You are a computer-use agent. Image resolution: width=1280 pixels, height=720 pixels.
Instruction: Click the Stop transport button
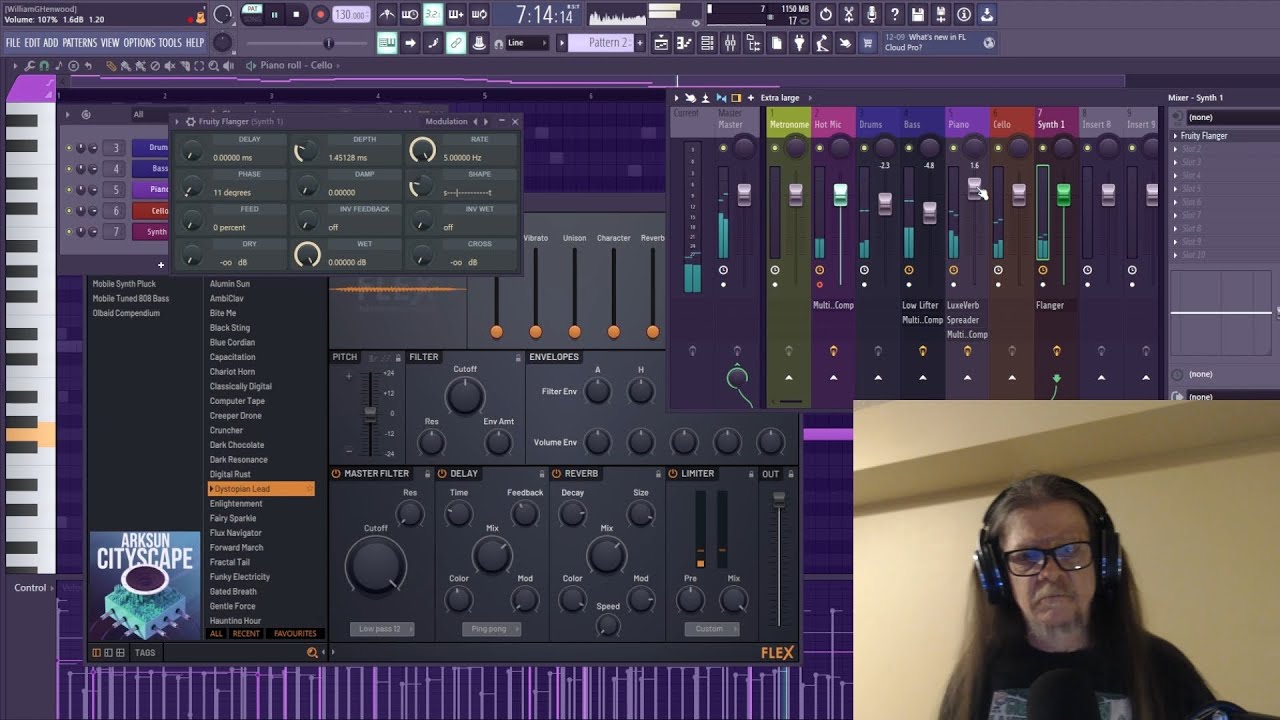tap(297, 15)
